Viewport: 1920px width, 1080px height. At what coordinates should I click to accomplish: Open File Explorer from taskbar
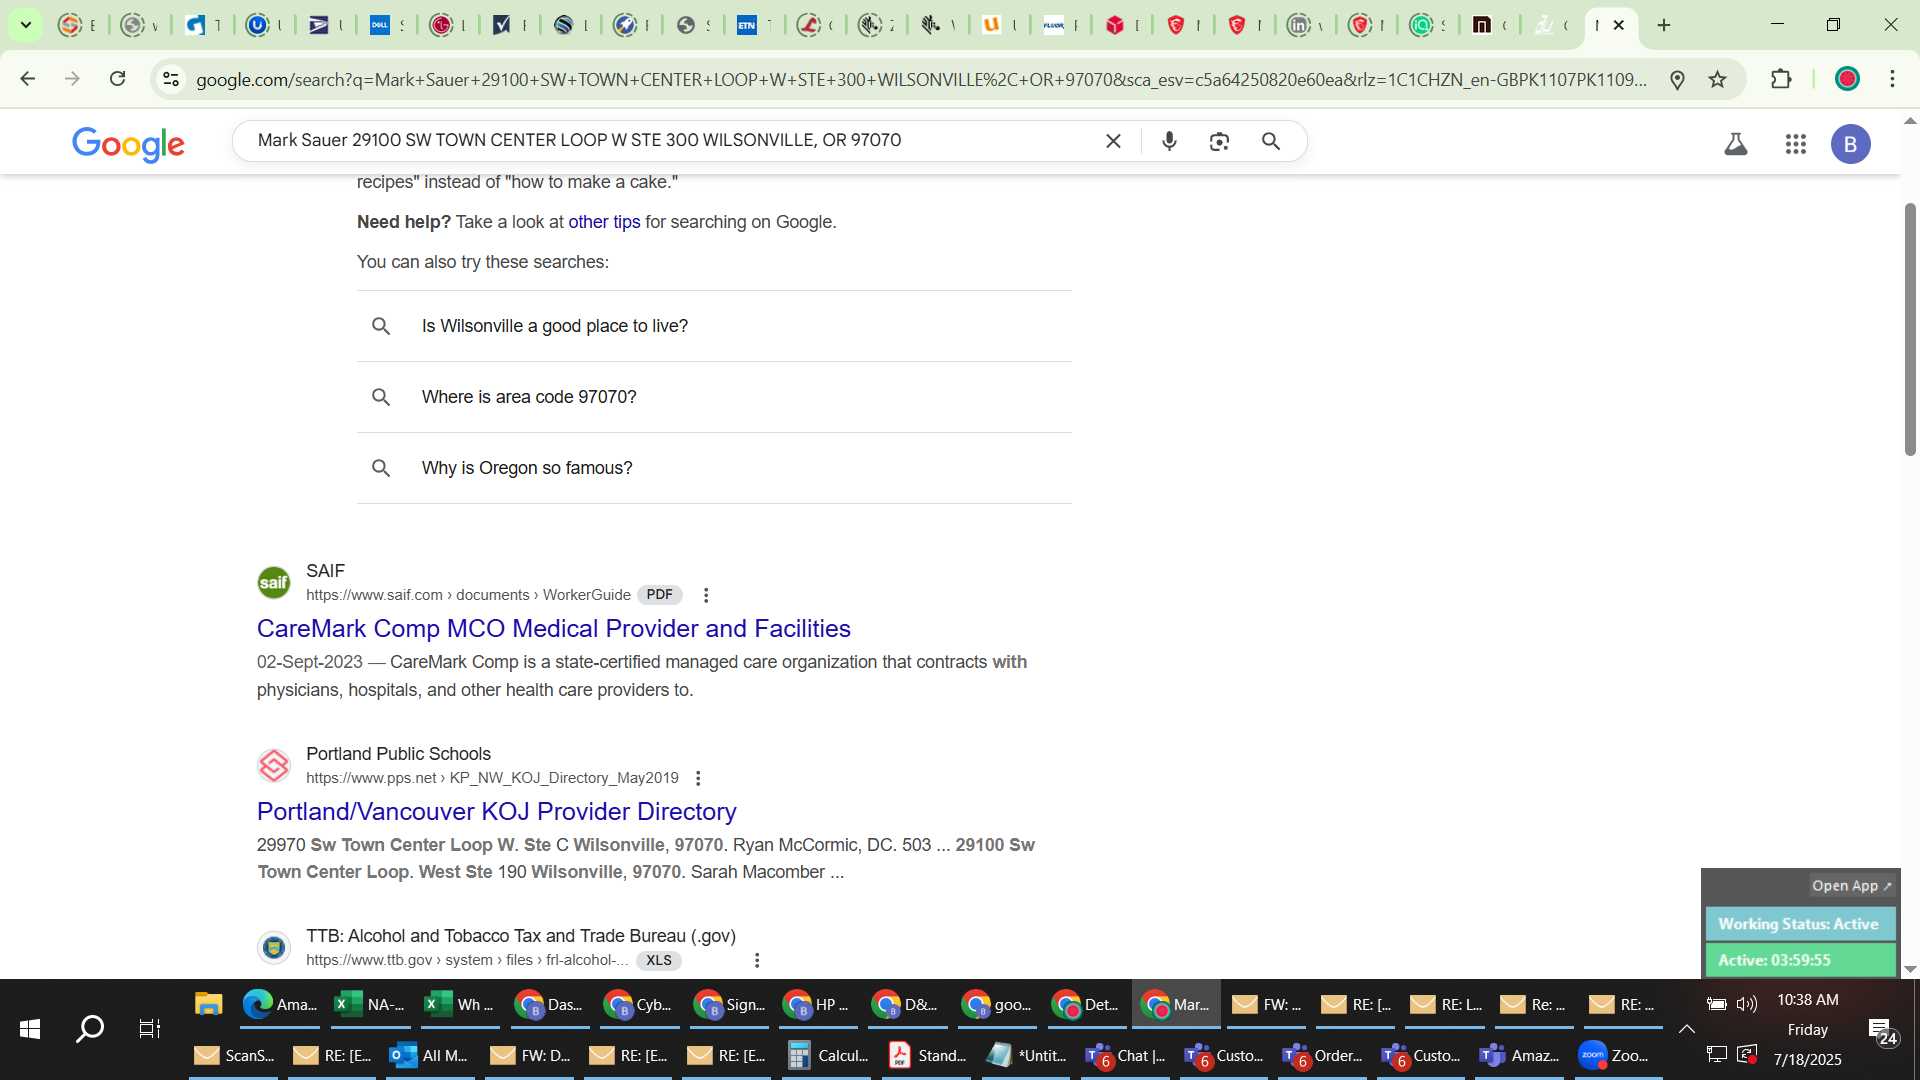(x=208, y=1004)
